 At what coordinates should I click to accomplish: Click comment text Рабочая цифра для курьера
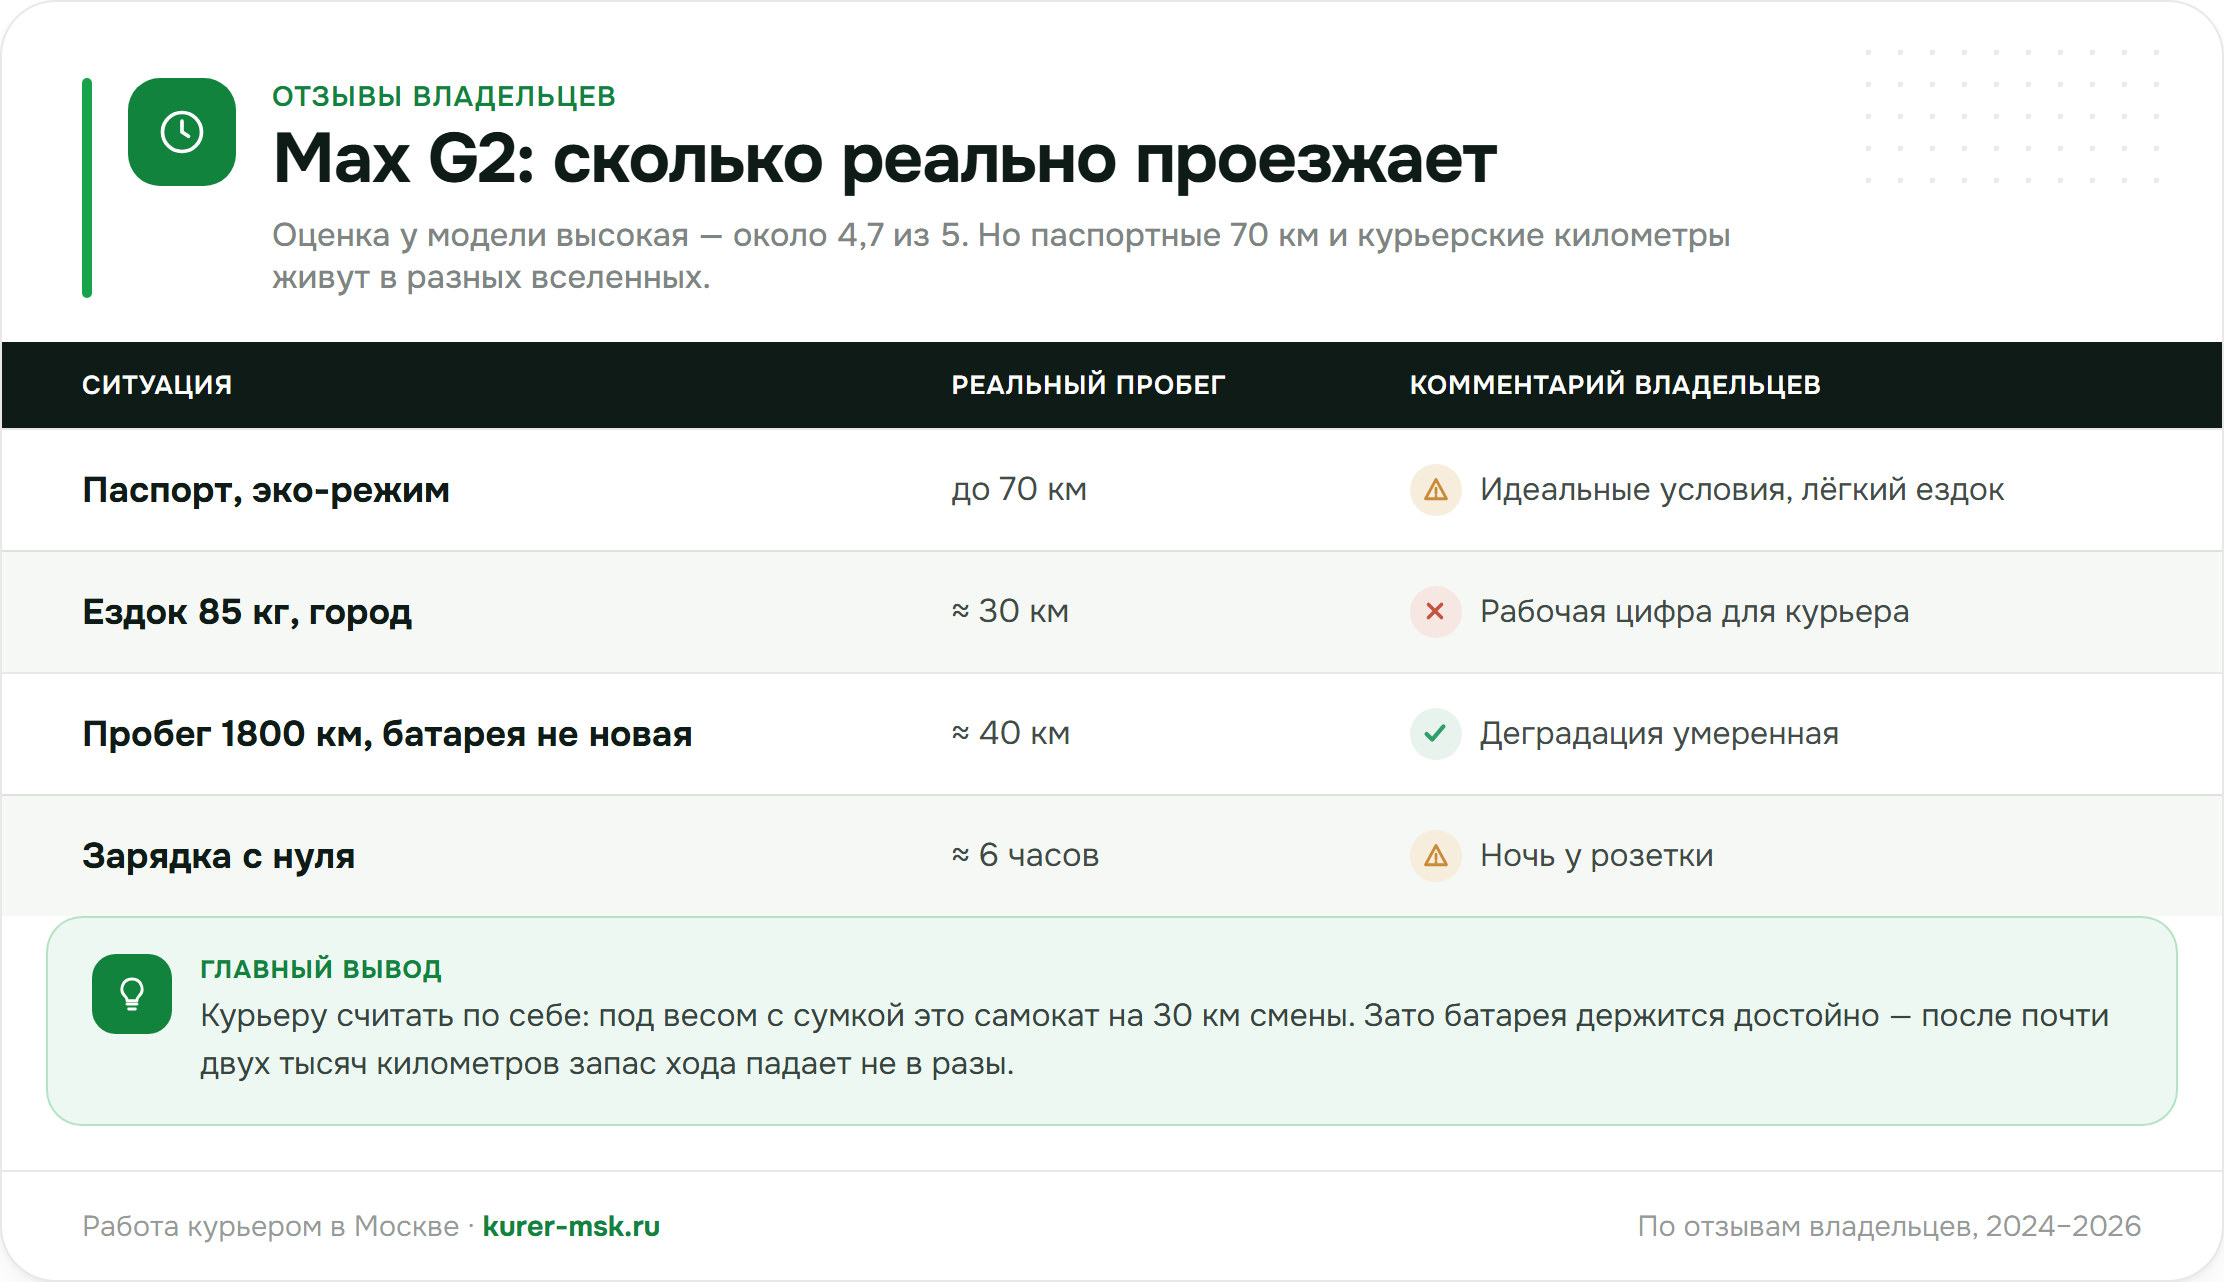coord(1695,612)
